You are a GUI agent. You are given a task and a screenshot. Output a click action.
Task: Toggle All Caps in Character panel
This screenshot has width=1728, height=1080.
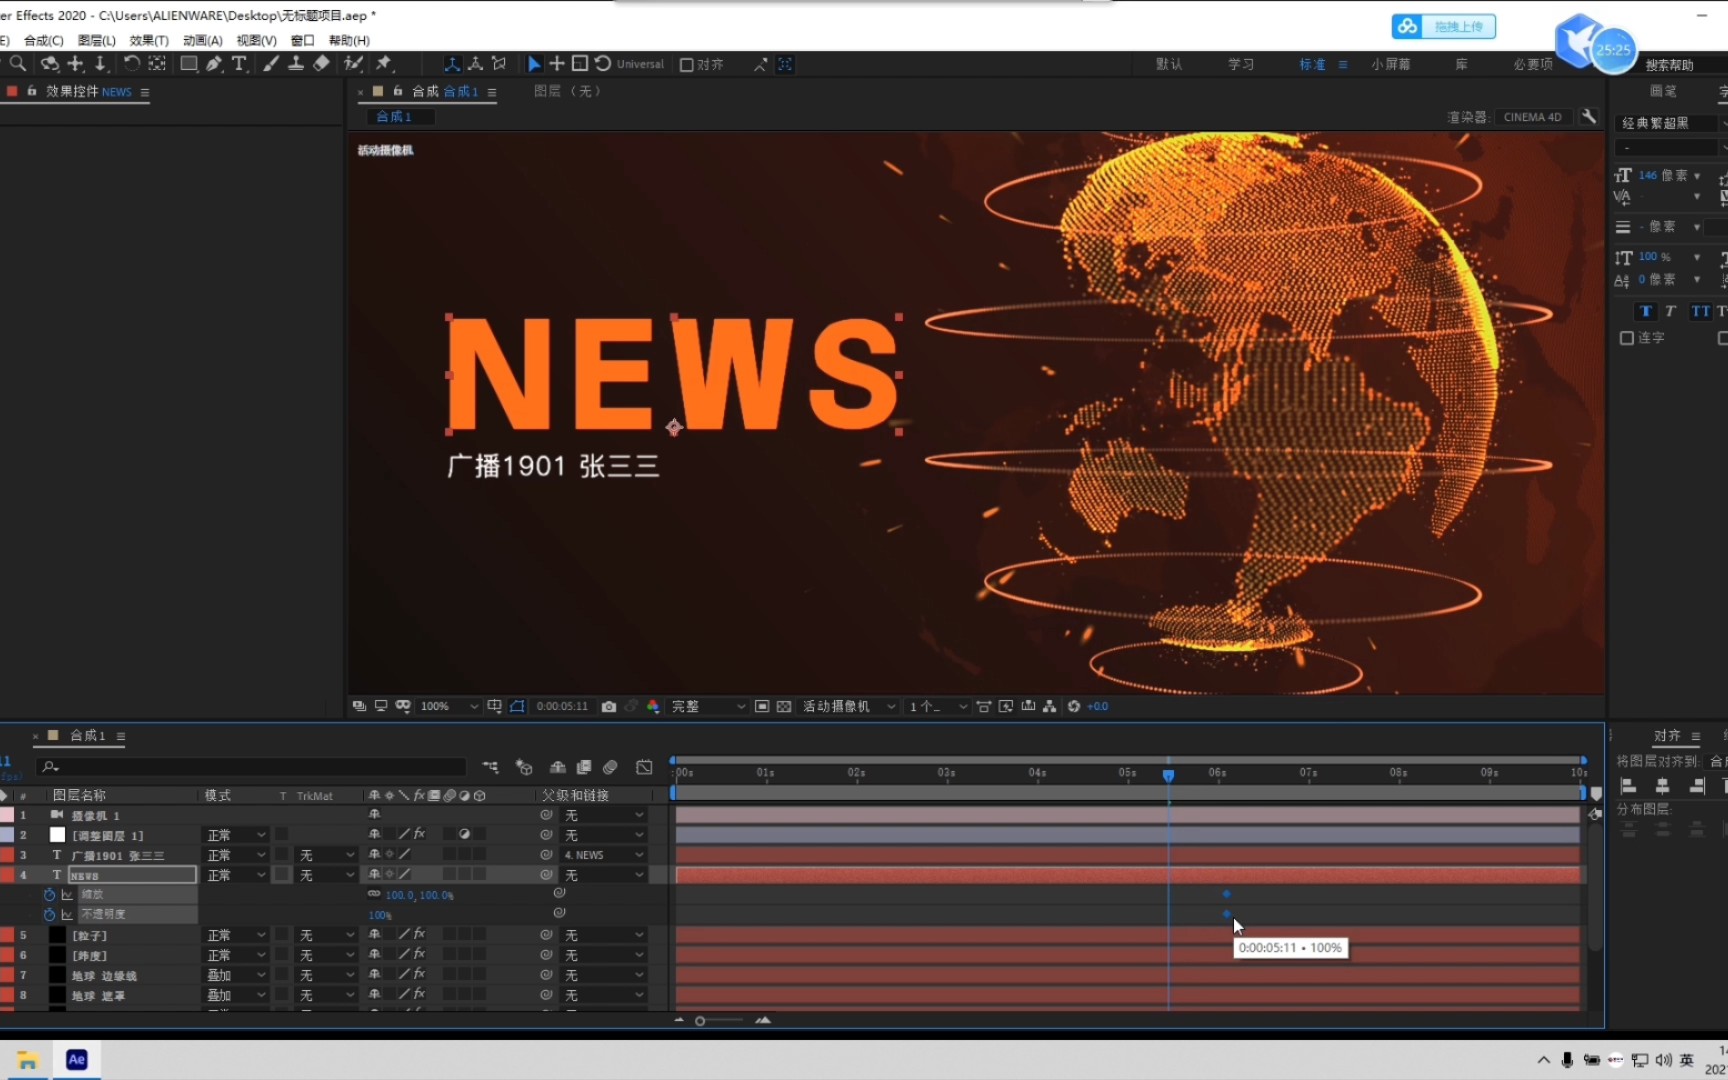[x=1699, y=311]
